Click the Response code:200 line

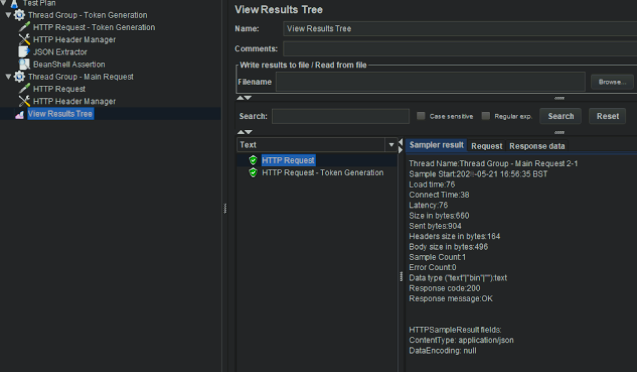click(x=444, y=288)
